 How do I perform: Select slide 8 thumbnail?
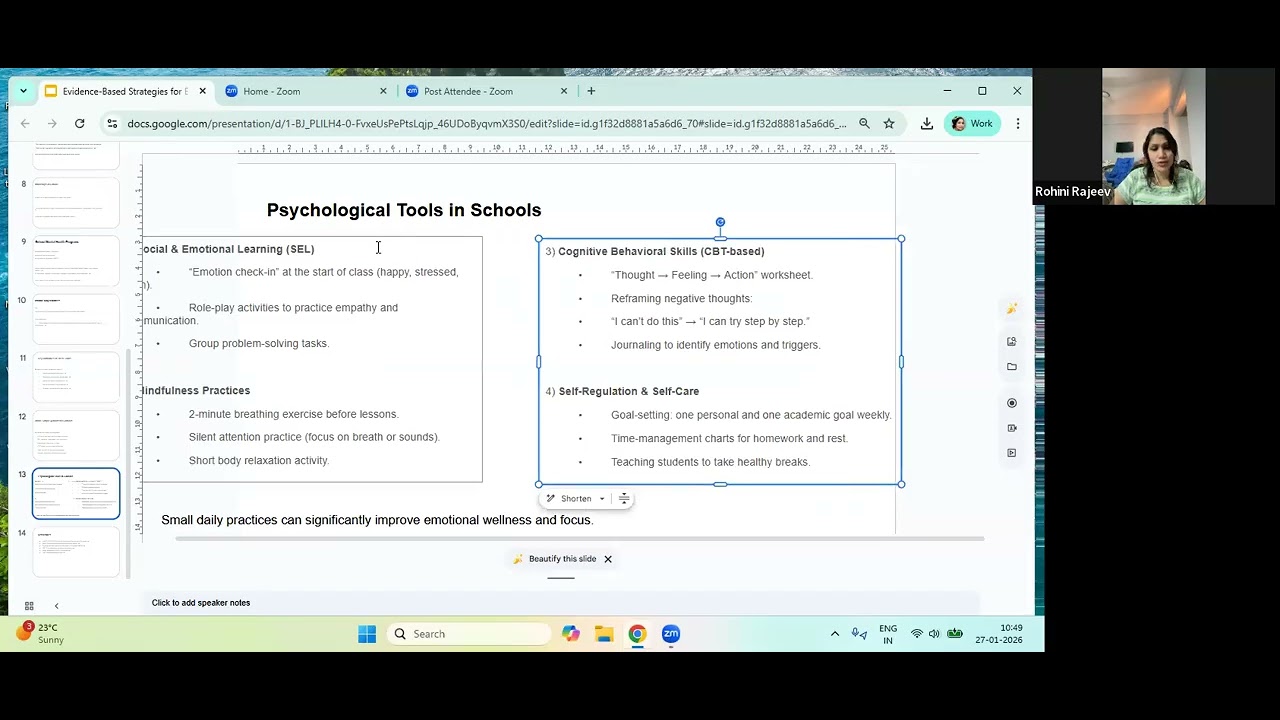[76, 202]
